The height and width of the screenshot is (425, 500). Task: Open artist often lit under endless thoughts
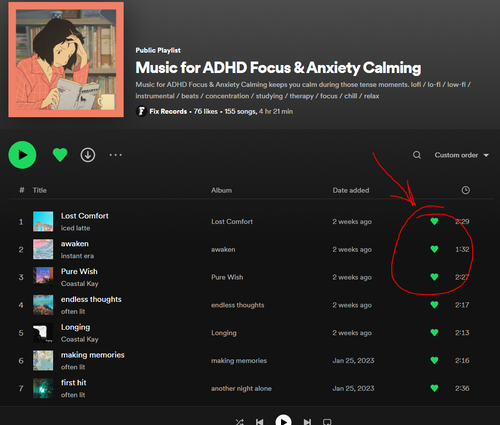73,311
